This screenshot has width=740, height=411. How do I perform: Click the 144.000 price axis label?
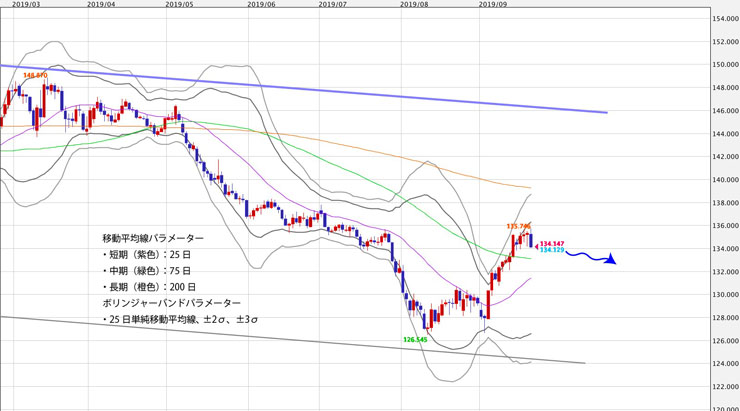[x=726, y=134]
